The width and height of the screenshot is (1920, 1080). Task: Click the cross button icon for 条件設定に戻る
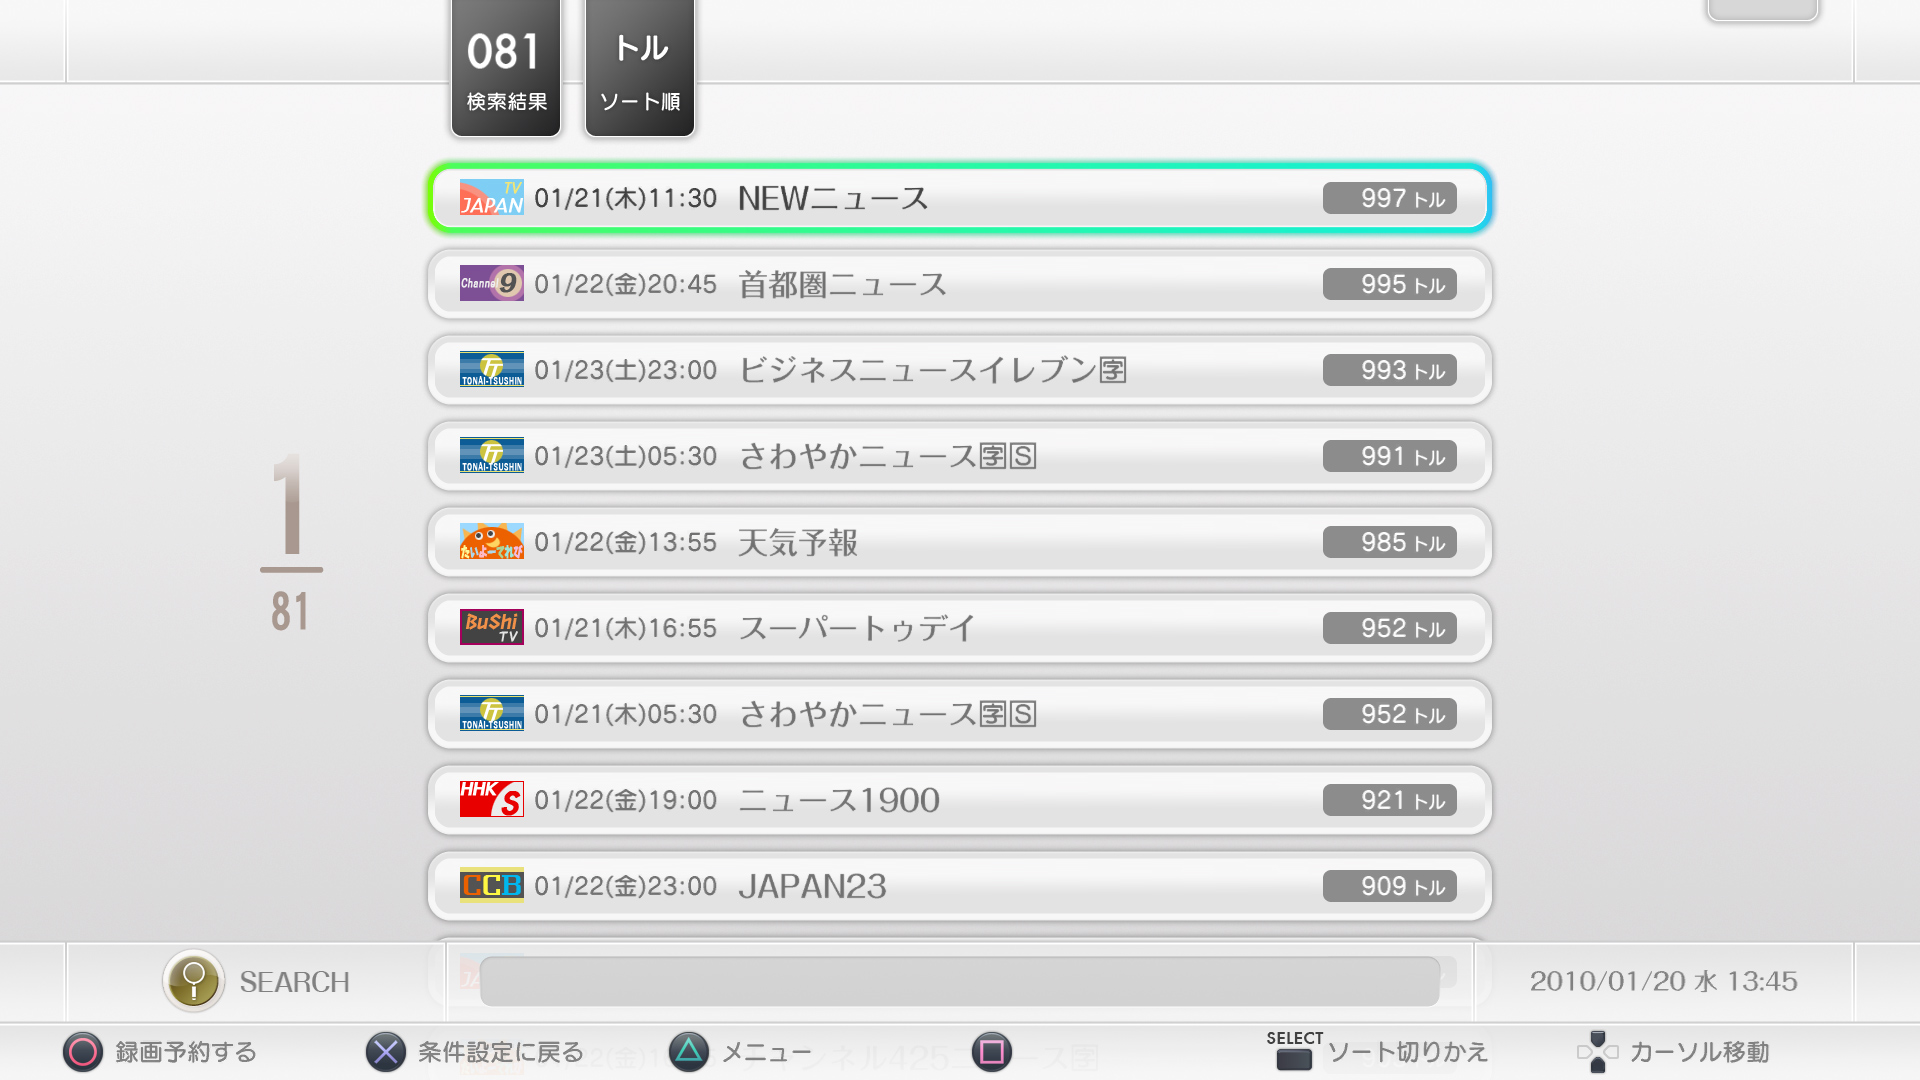[x=386, y=1052]
